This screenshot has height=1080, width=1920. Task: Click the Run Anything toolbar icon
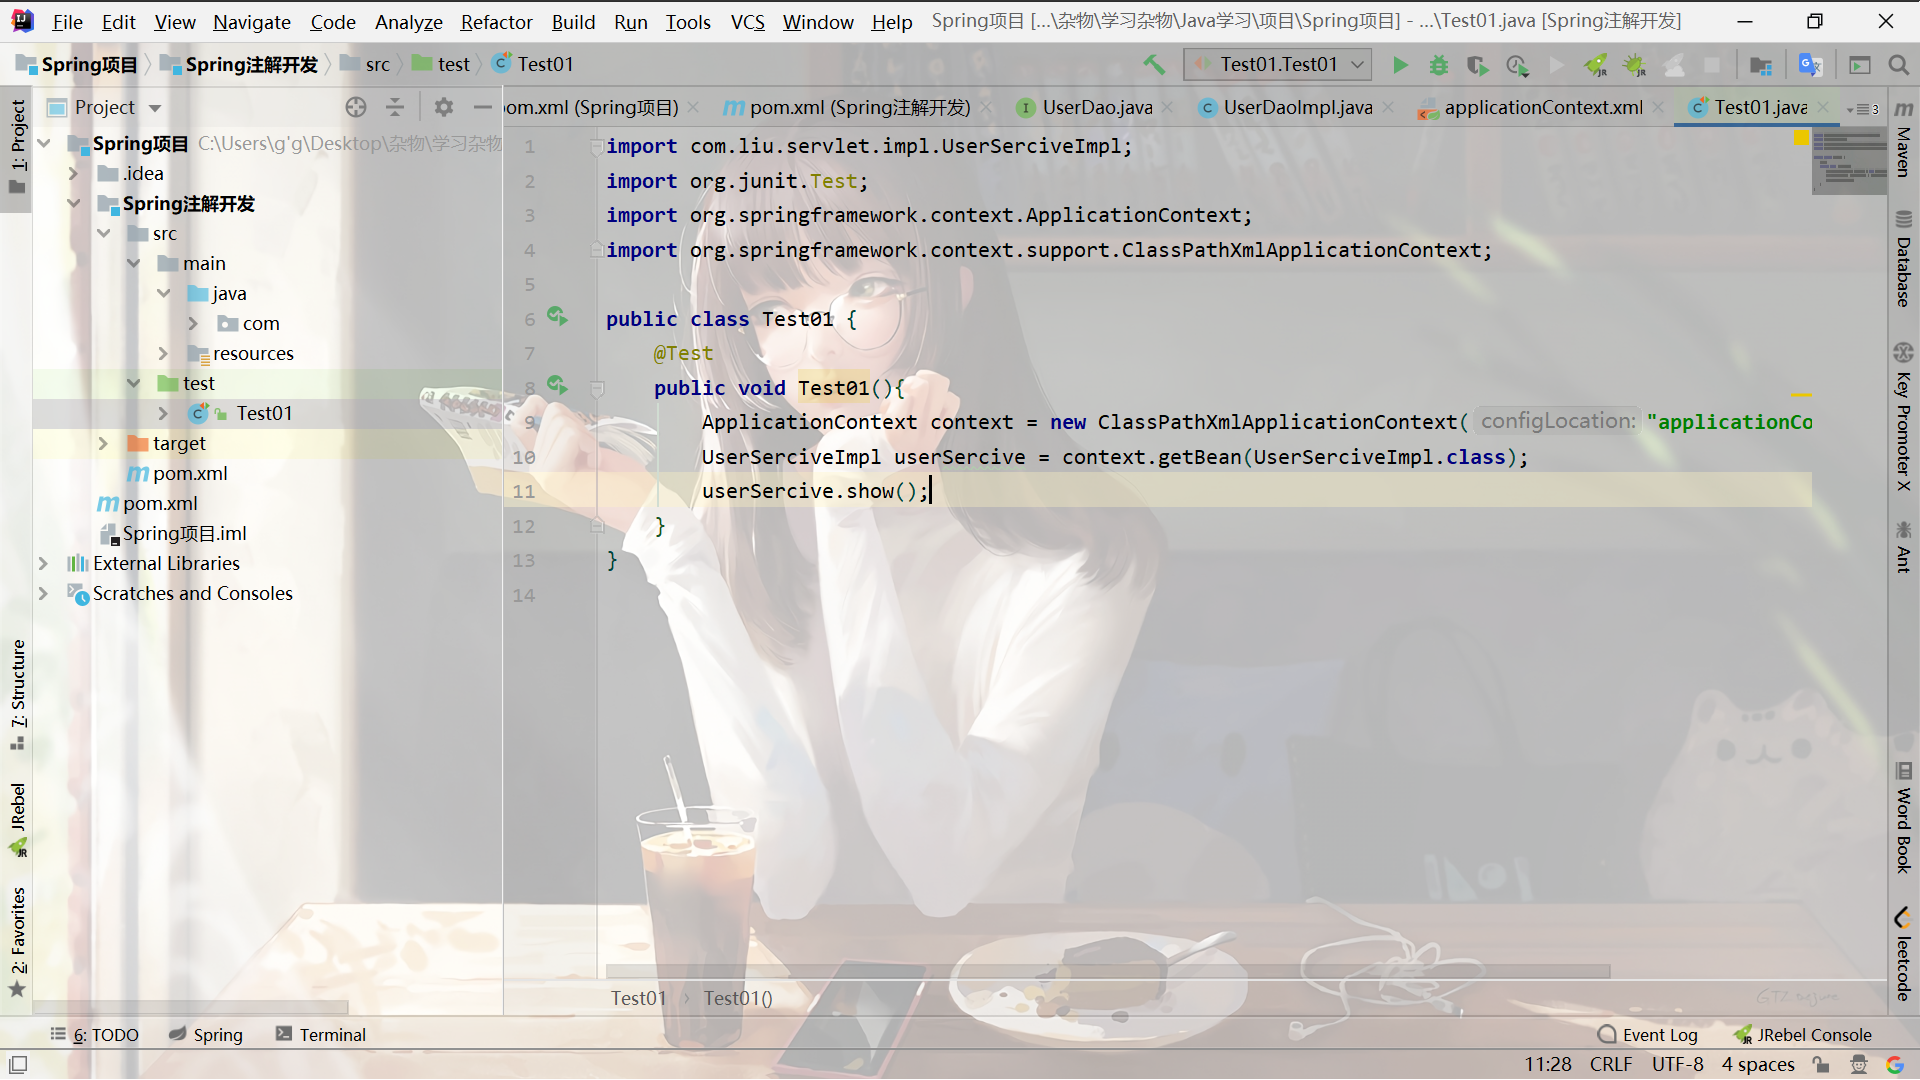click(1860, 65)
